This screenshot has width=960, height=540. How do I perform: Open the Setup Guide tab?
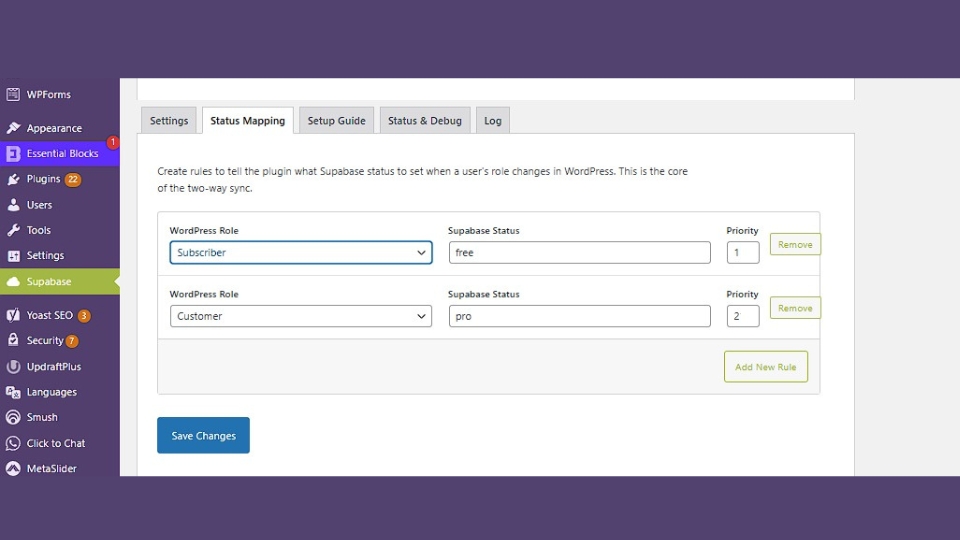click(x=336, y=121)
